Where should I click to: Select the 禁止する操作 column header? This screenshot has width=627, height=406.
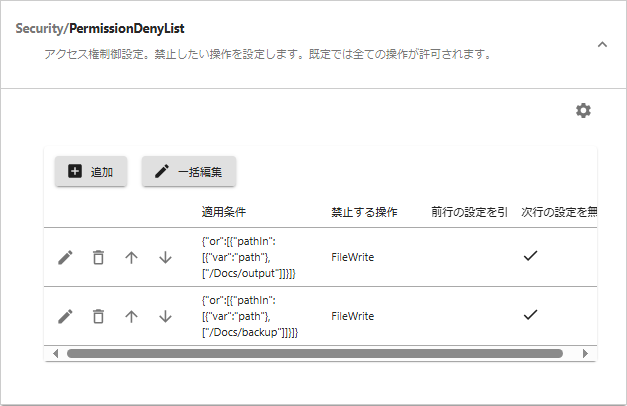point(364,213)
